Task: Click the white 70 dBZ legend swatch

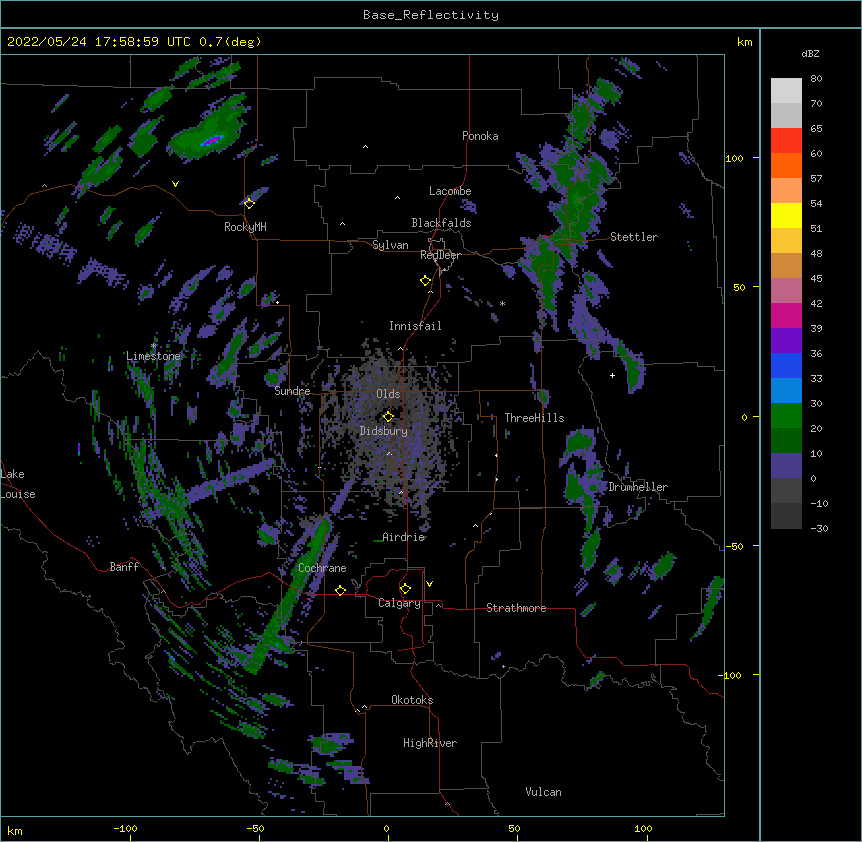Action: [x=786, y=91]
